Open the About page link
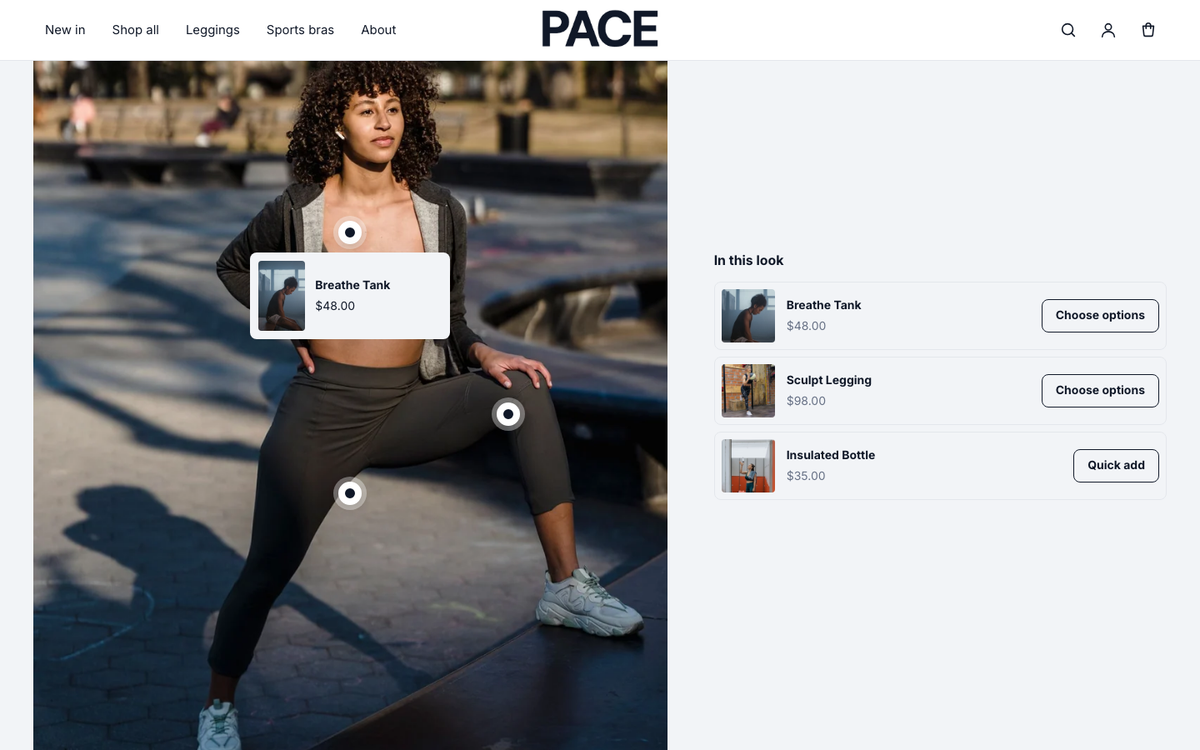This screenshot has width=1200, height=750. [379, 30]
